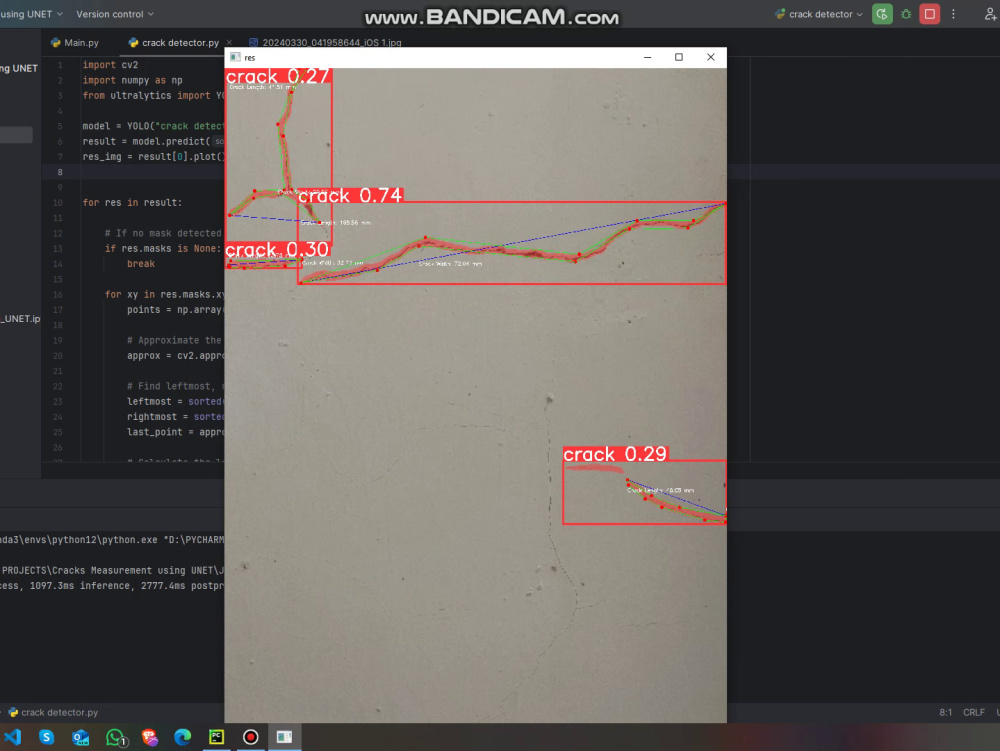Click line number 8 in the gutter
The image size is (1000, 751).
pos(60,172)
